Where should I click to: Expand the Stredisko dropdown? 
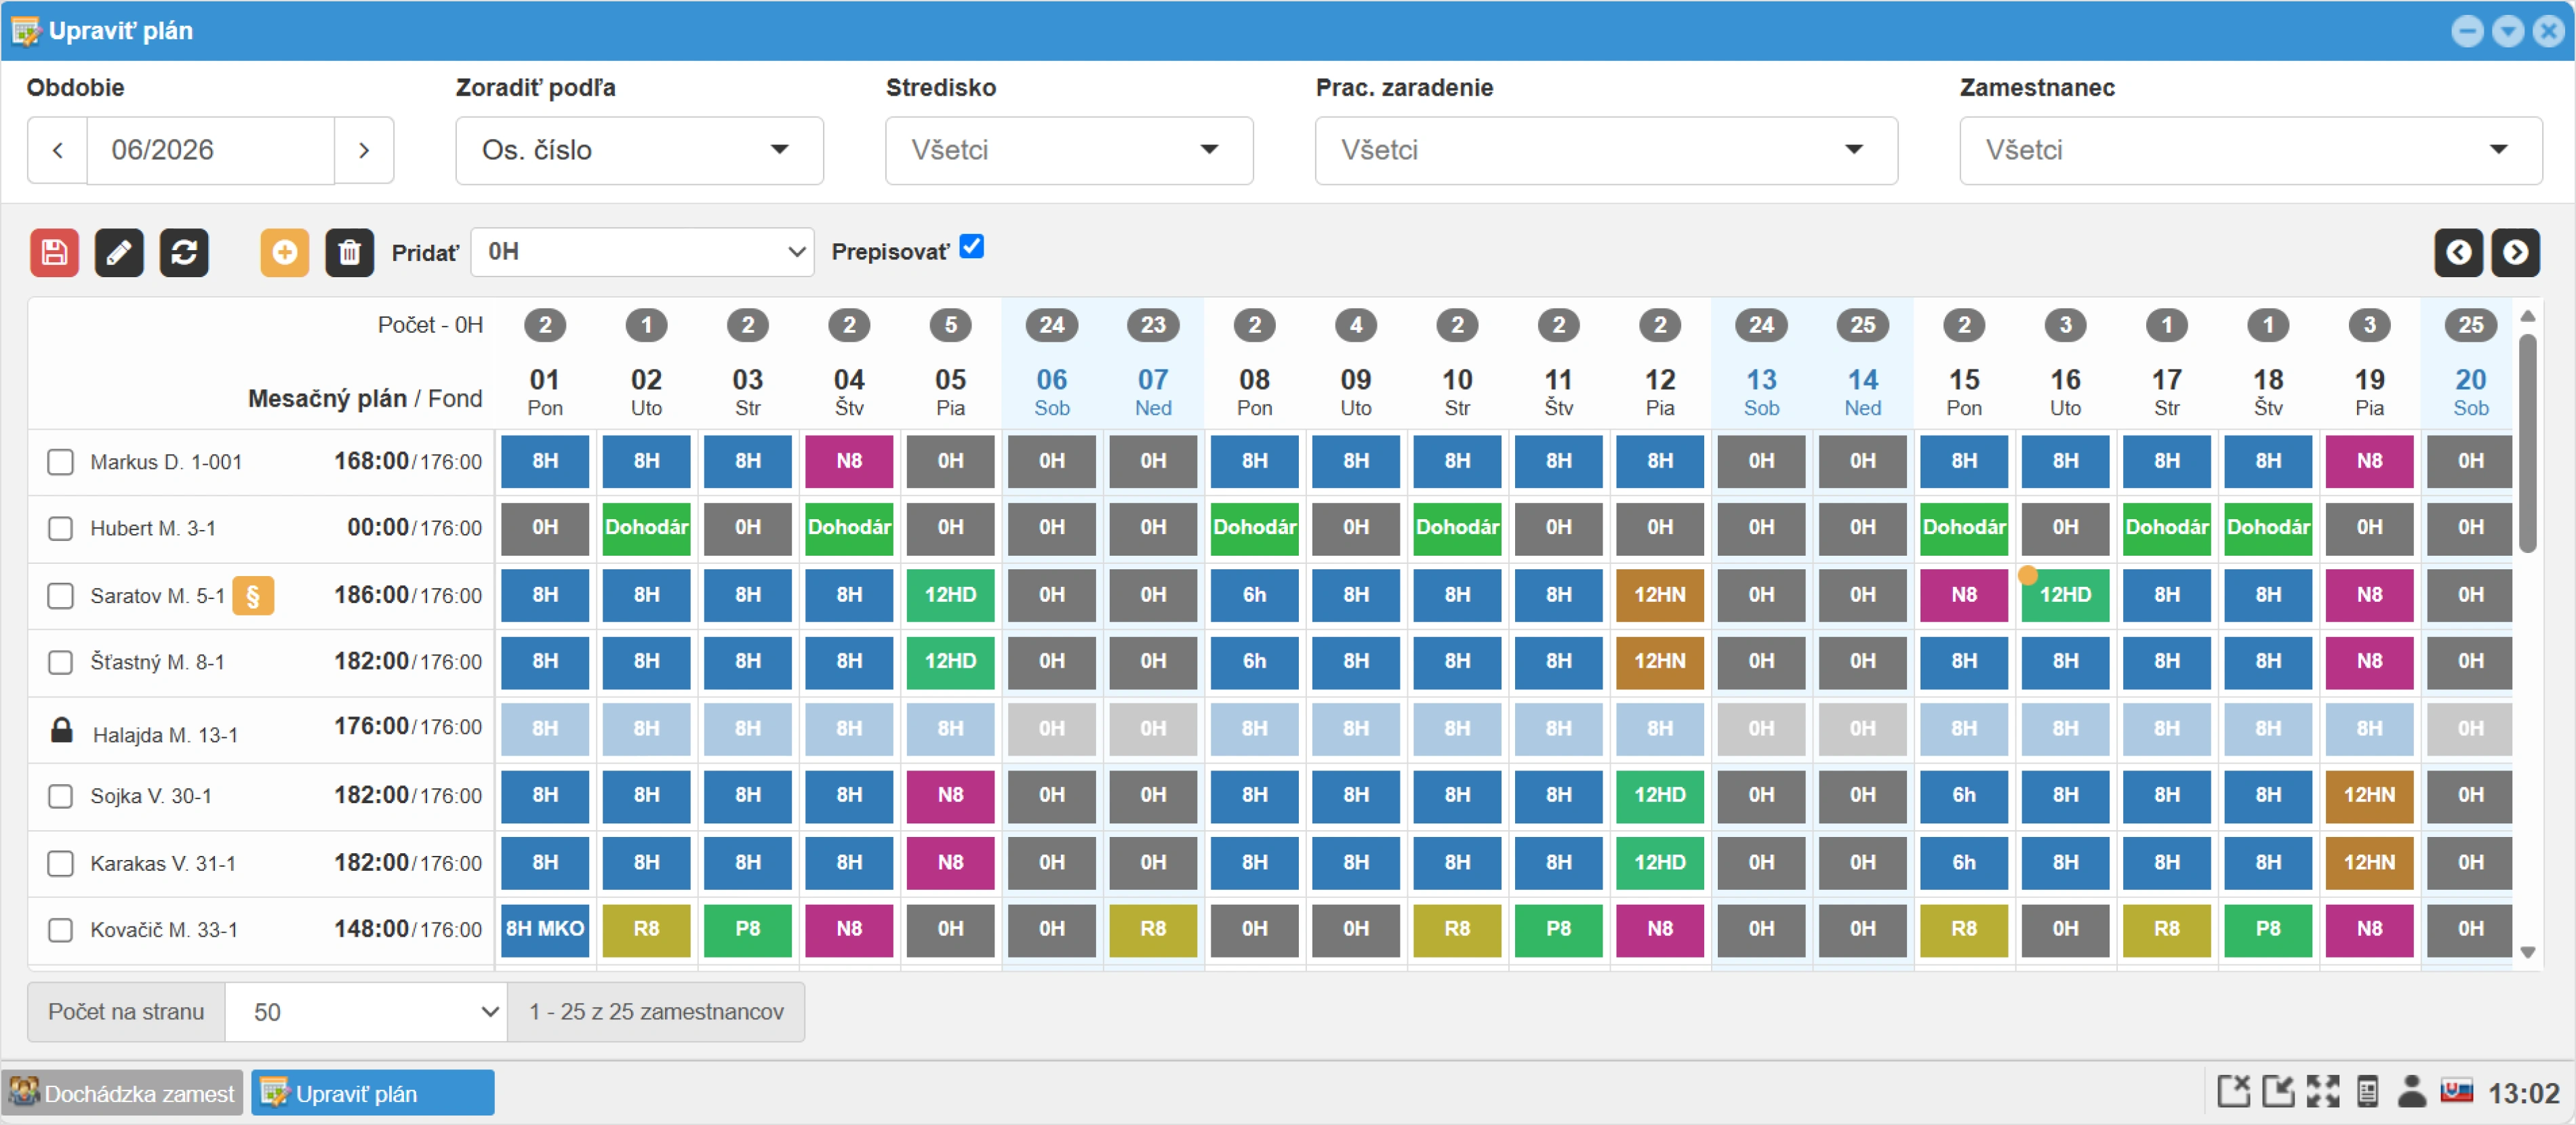click(x=1069, y=150)
